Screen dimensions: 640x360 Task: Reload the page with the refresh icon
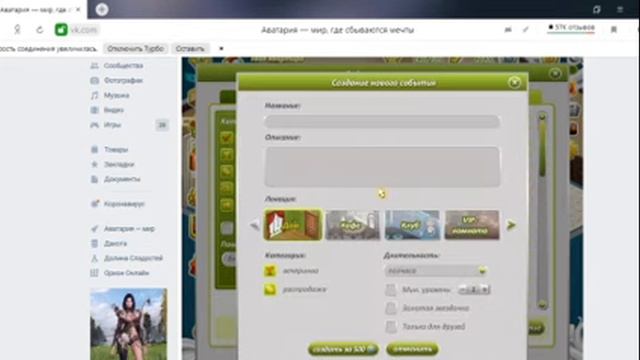click(40, 29)
